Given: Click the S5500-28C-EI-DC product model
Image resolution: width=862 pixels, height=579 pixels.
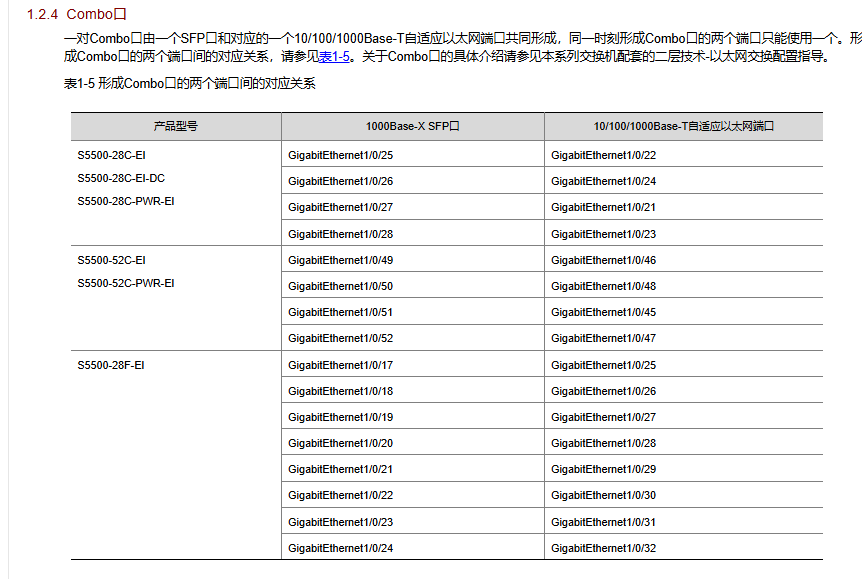Looking at the screenshot, I should click(121, 178).
